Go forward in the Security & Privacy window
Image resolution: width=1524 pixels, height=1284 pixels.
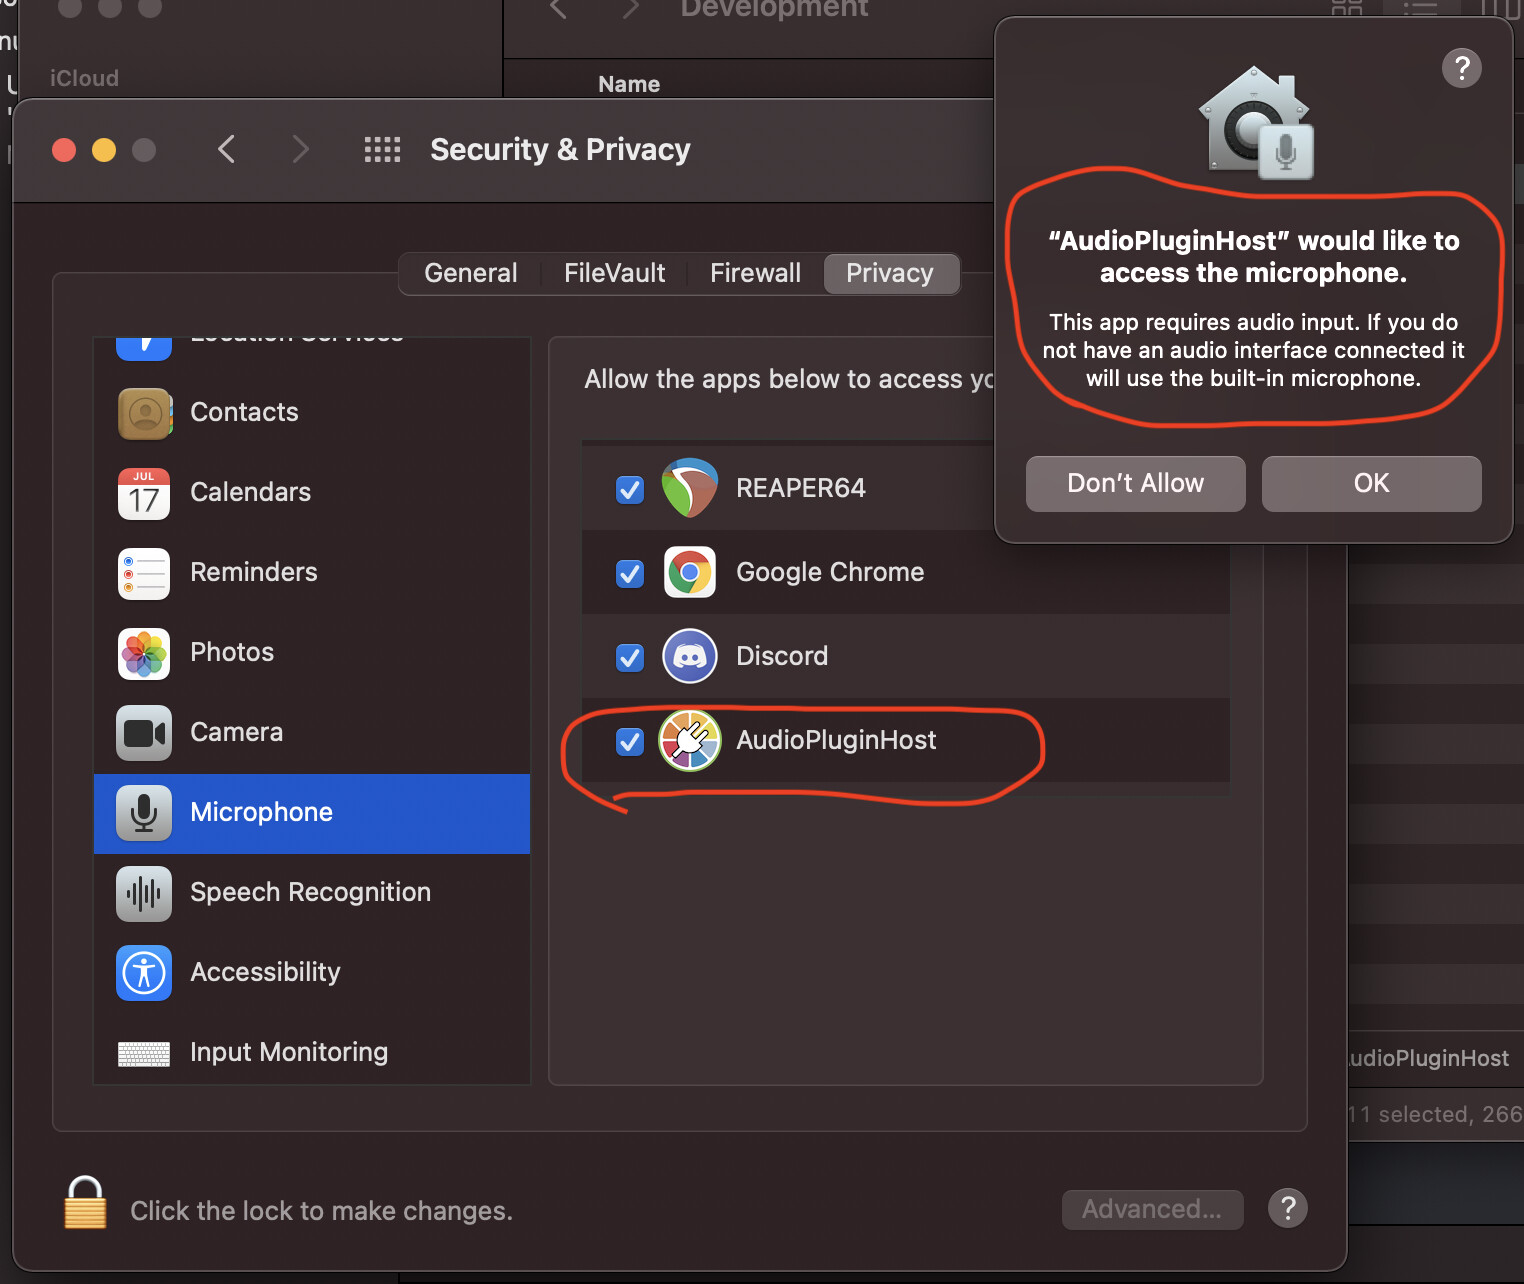click(x=300, y=150)
